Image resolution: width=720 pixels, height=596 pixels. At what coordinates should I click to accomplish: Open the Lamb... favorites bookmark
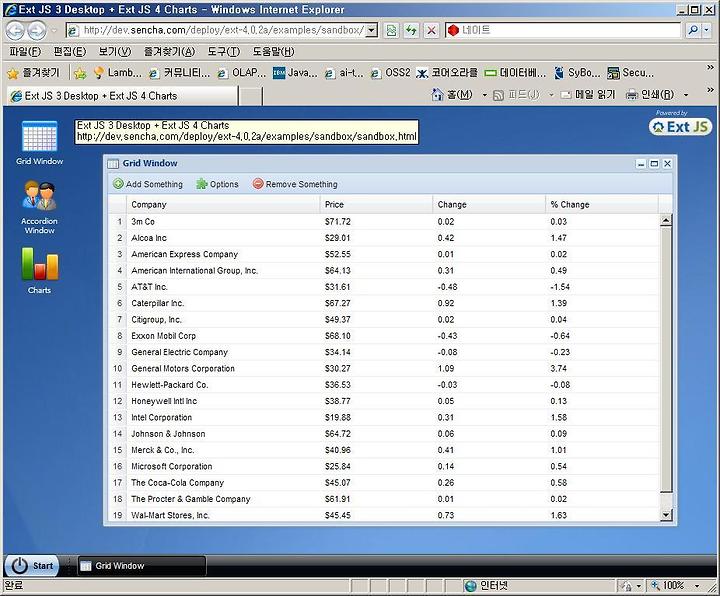point(118,73)
